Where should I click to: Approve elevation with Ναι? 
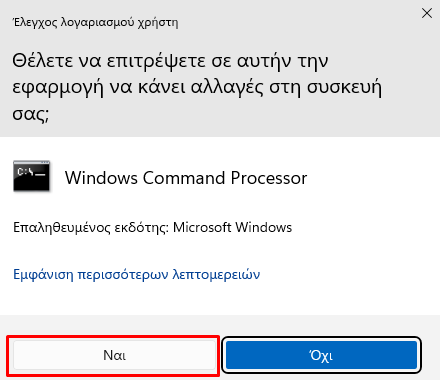114,355
